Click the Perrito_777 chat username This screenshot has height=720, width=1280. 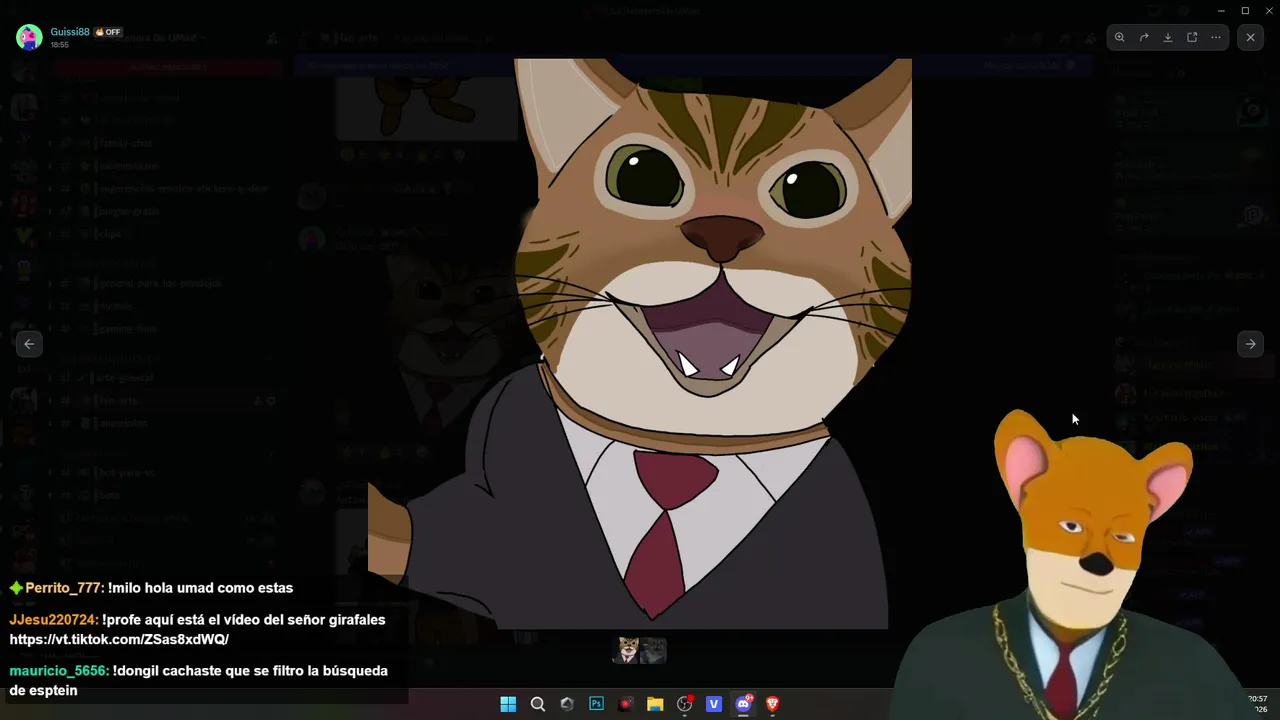(x=64, y=588)
